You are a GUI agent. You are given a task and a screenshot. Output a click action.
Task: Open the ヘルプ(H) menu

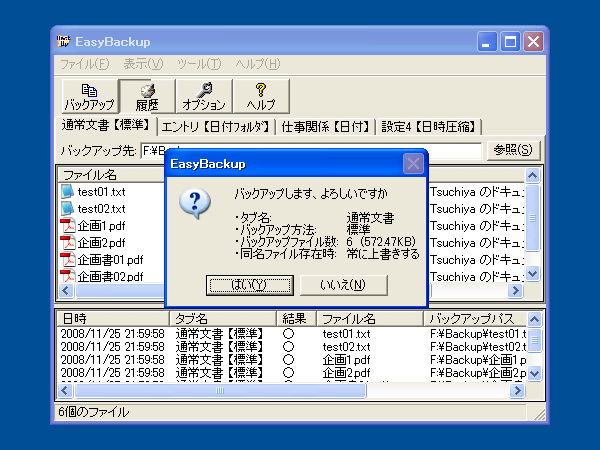(x=258, y=64)
